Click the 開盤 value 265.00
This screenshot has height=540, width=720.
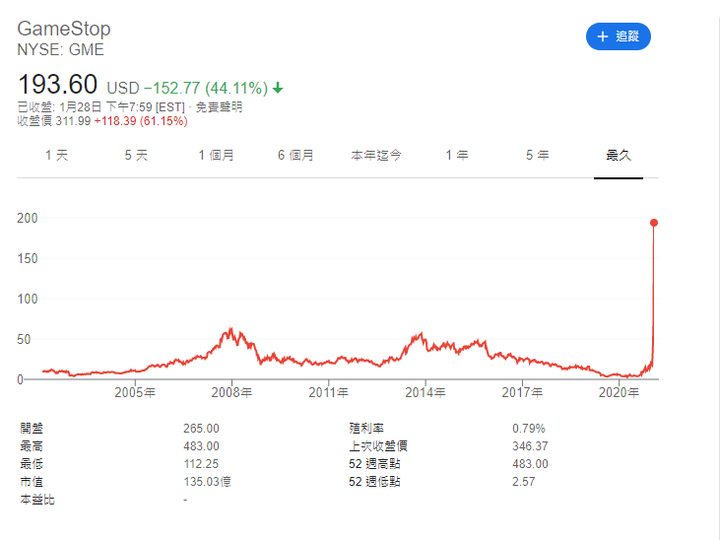click(201, 428)
